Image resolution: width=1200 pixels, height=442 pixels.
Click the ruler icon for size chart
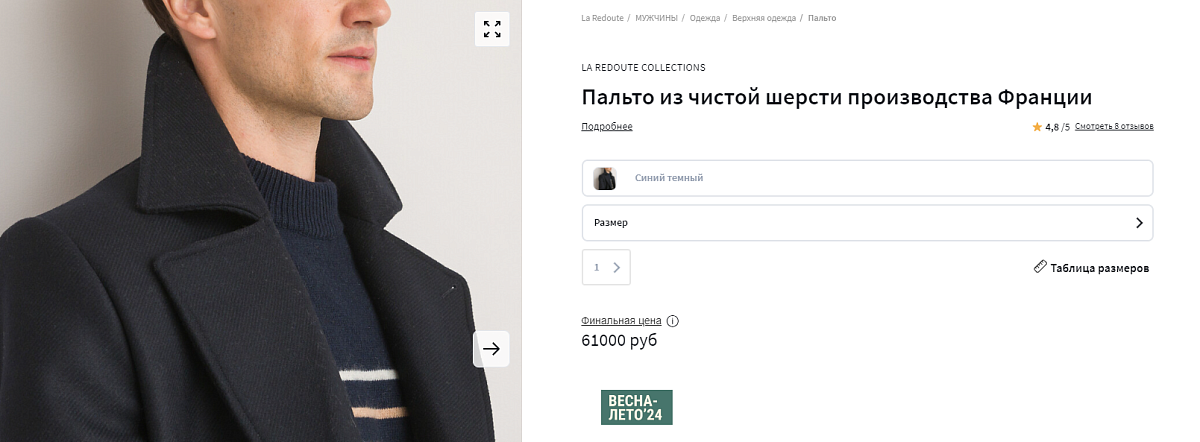click(x=1040, y=267)
